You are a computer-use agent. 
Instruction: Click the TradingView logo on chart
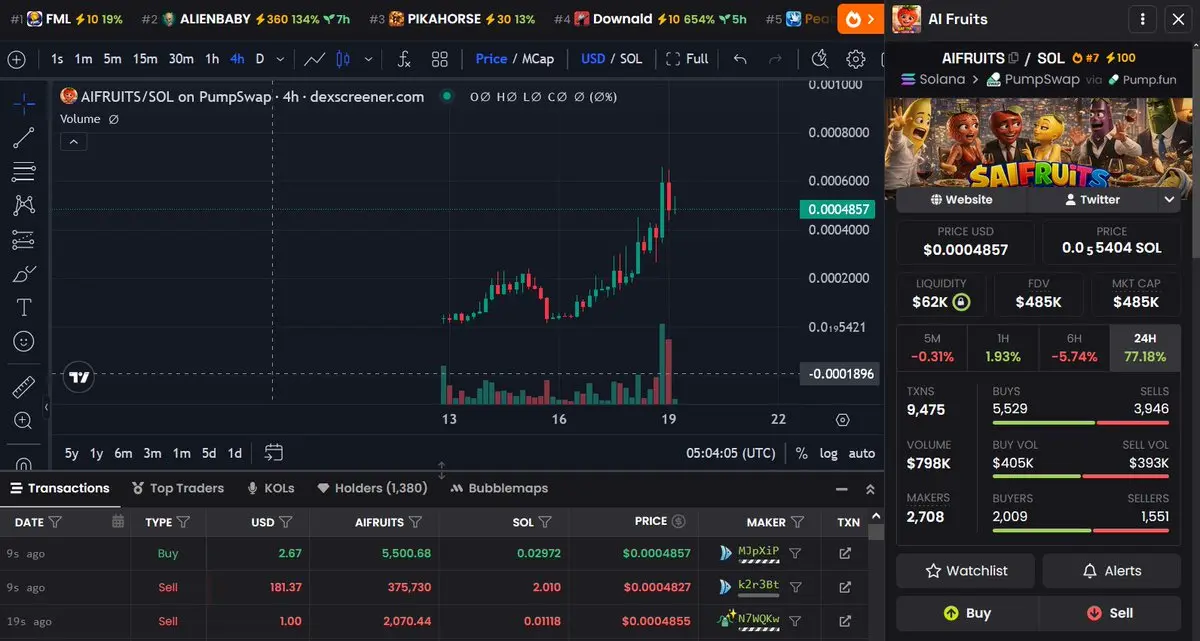pyautogui.click(x=80, y=377)
